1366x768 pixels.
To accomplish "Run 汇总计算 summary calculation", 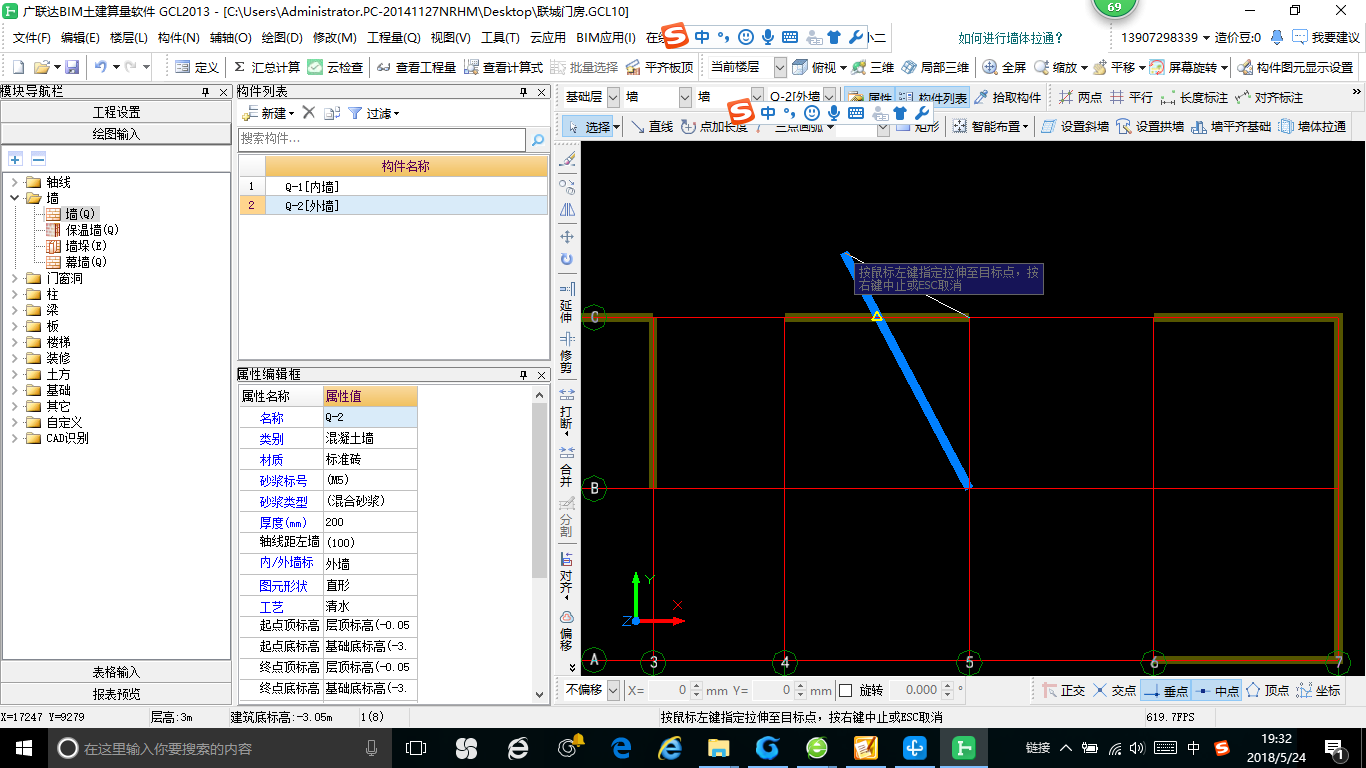I will pyautogui.click(x=267, y=67).
